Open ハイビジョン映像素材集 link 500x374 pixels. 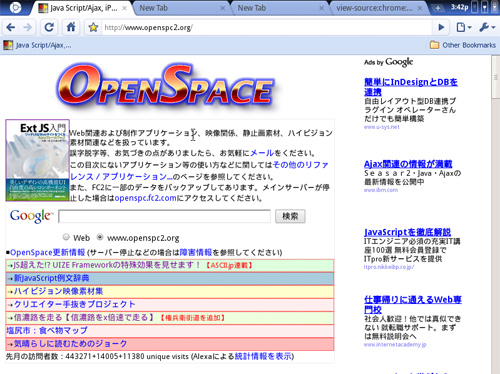pyautogui.click(x=58, y=291)
